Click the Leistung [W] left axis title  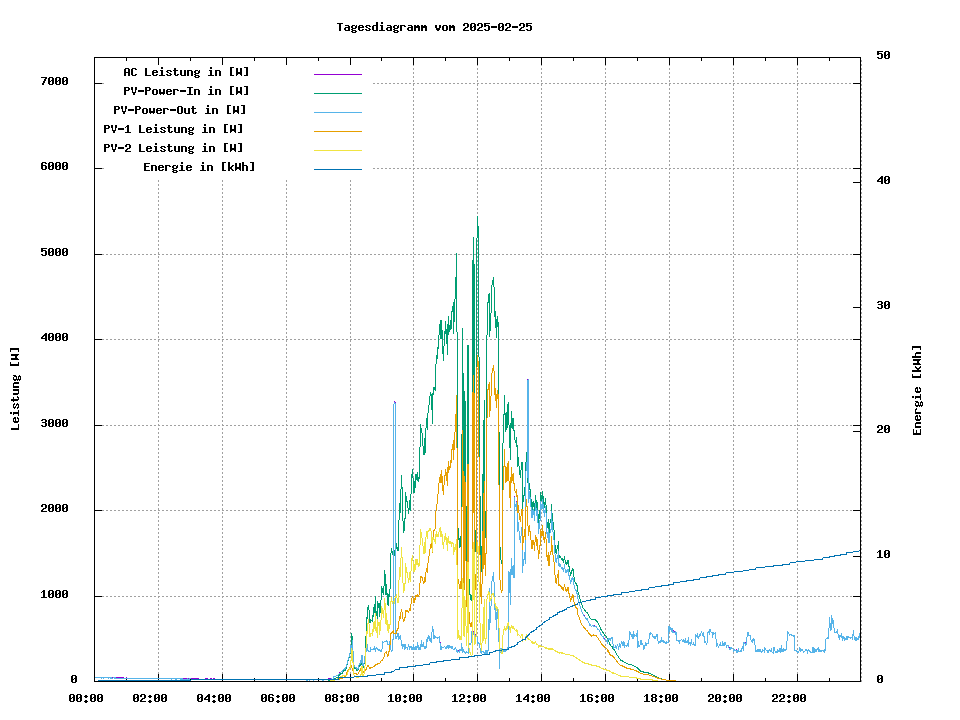[x=15, y=389]
